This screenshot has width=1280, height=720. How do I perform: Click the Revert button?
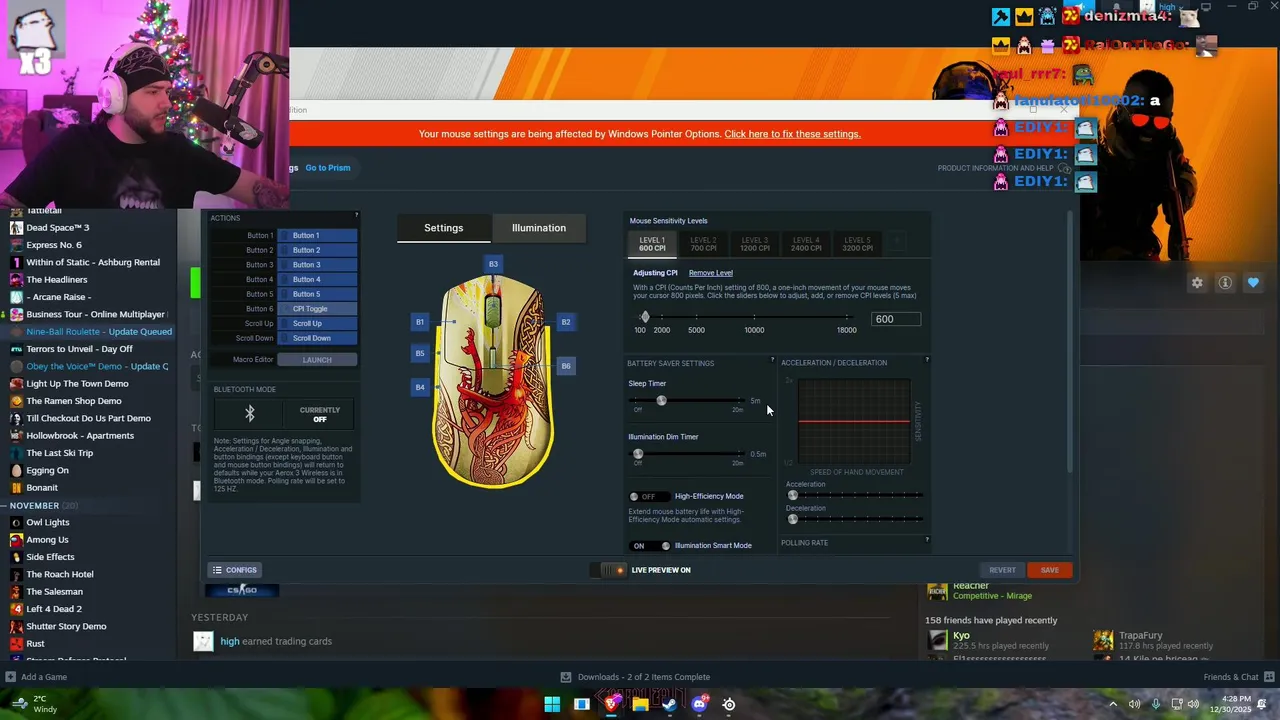click(1002, 570)
